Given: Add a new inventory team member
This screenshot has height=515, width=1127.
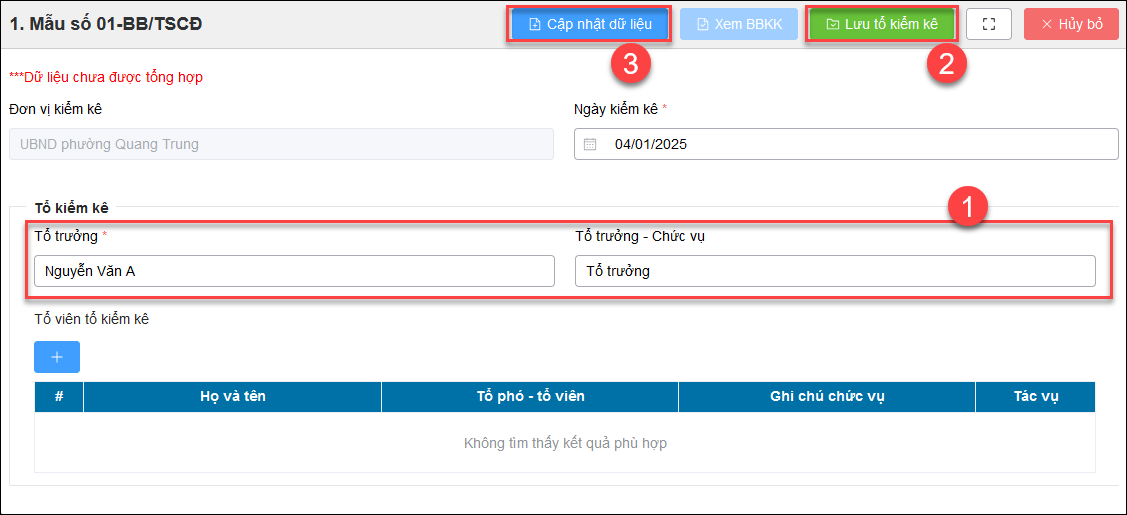Looking at the screenshot, I should 57,357.
